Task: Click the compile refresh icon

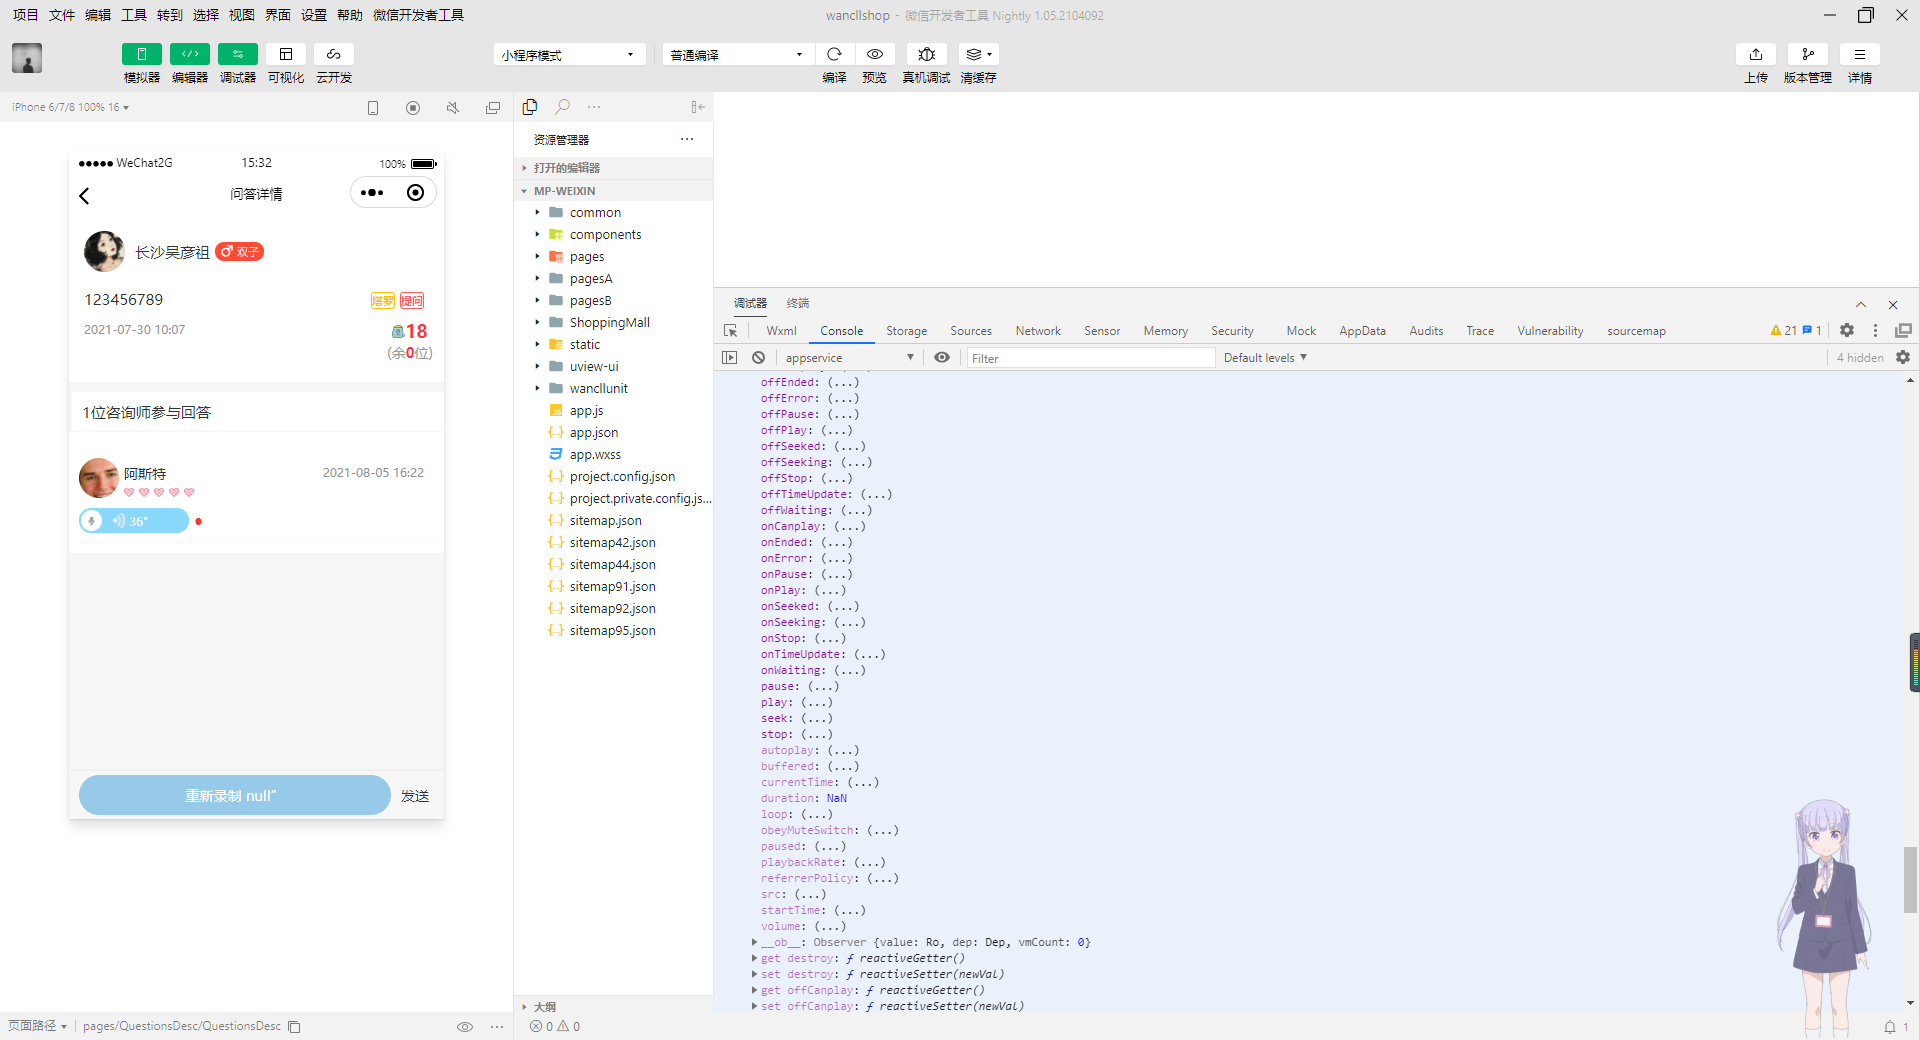Action: (x=834, y=55)
